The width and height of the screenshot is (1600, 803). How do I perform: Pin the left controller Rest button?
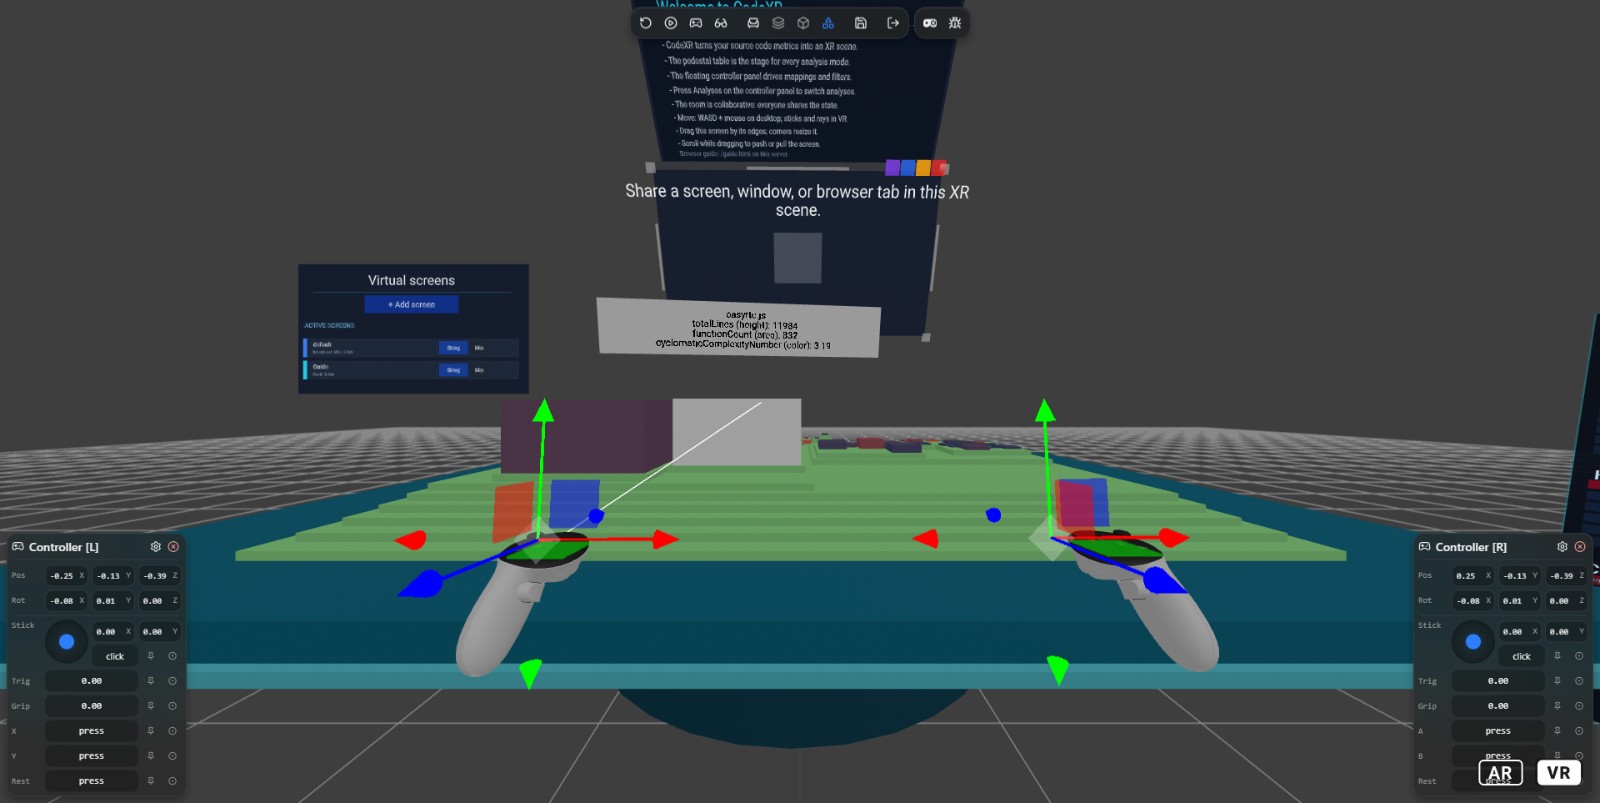(x=151, y=781)
